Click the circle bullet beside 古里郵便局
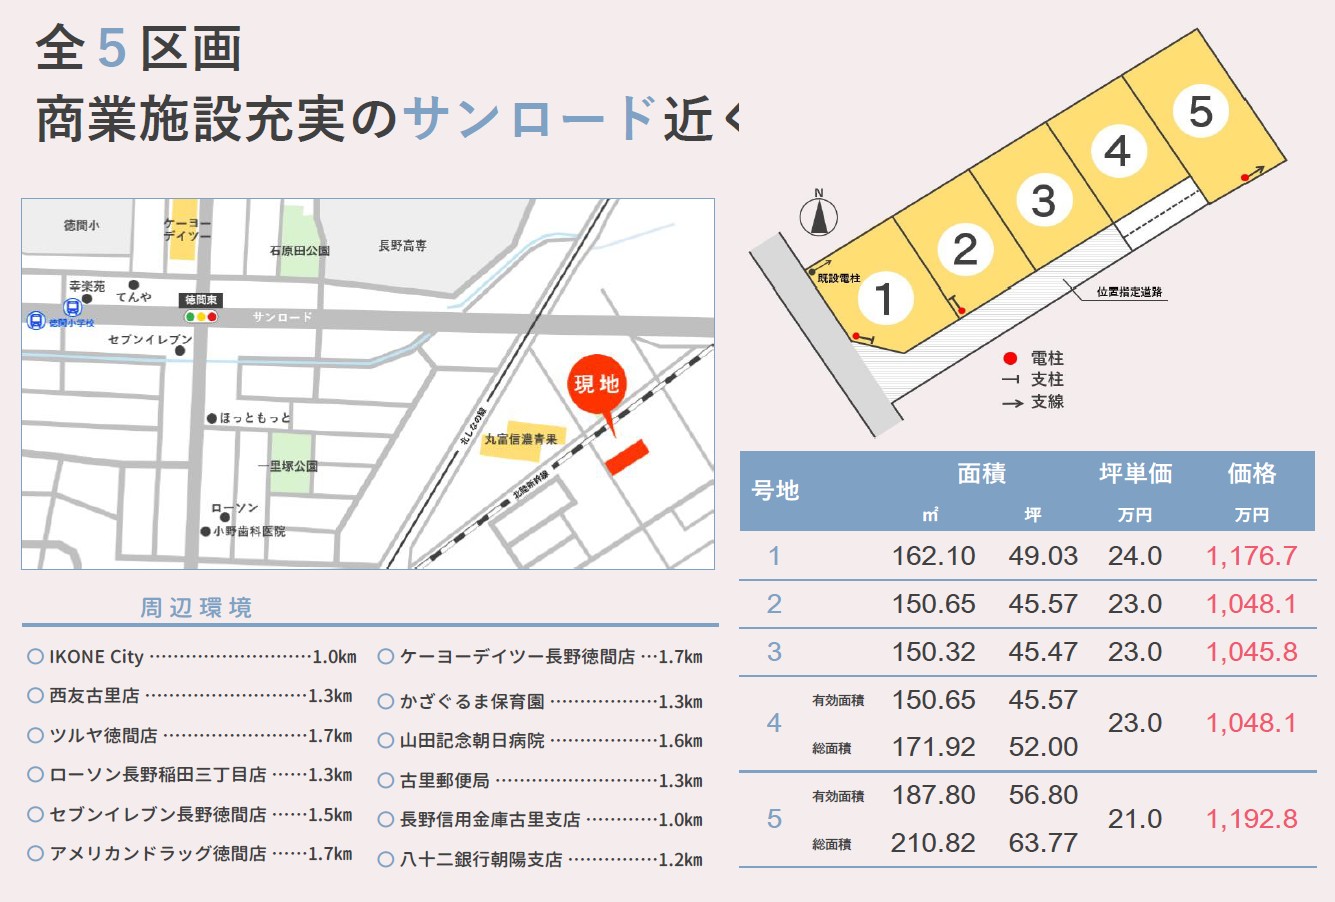The width and height of the screenshot is (1335, 902). coord(386,781)
